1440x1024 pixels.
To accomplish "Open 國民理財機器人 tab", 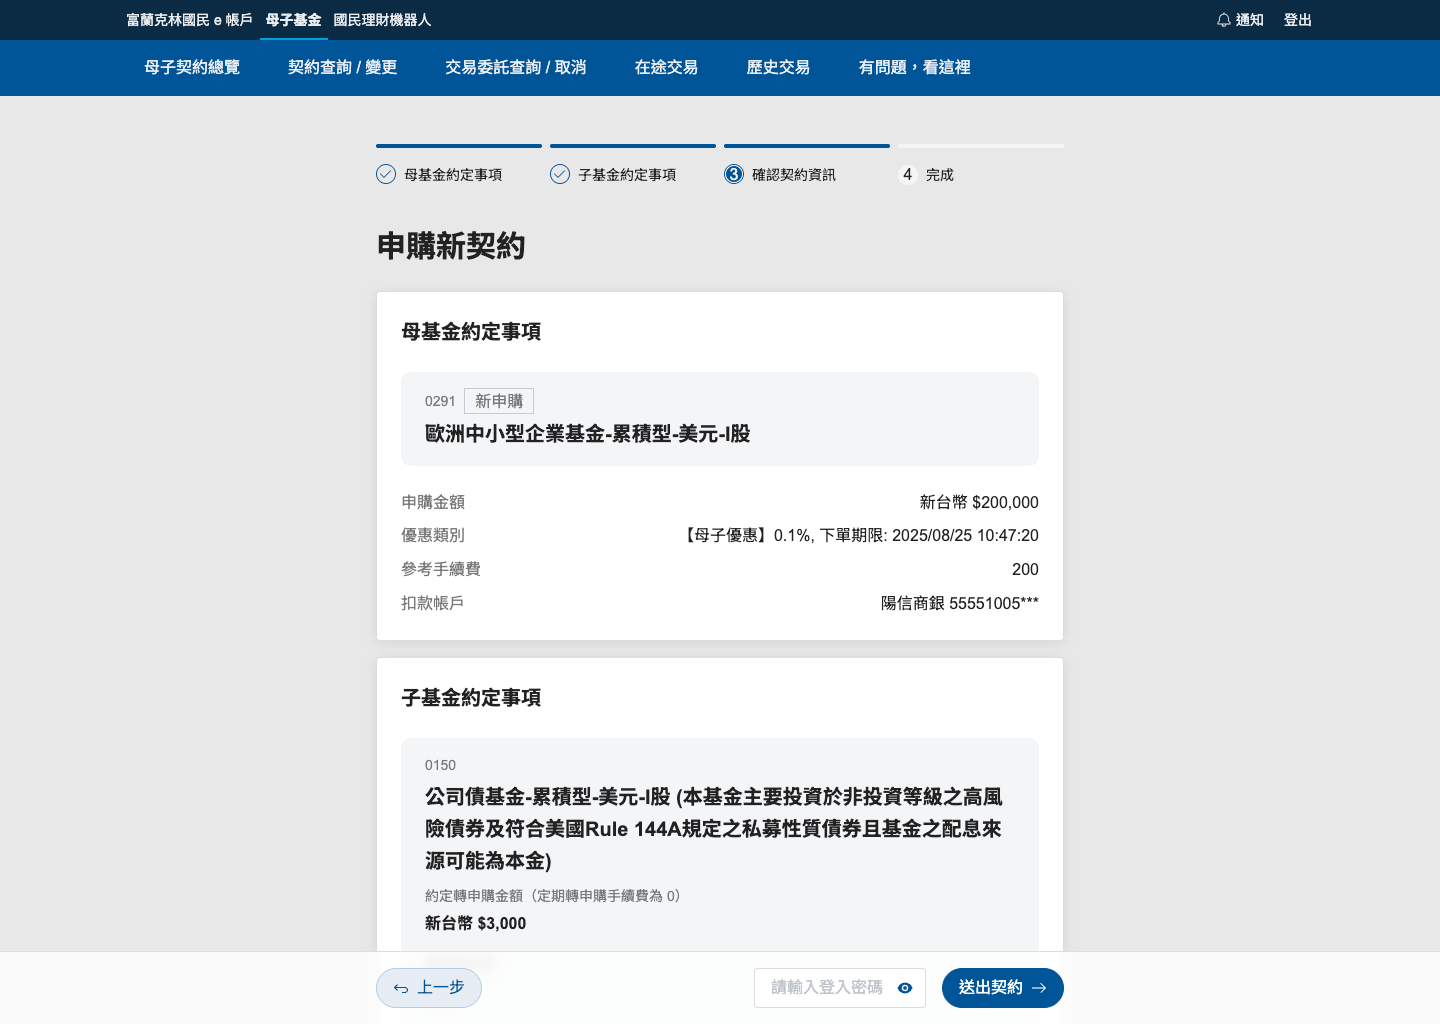I will [x=382, y=20].
